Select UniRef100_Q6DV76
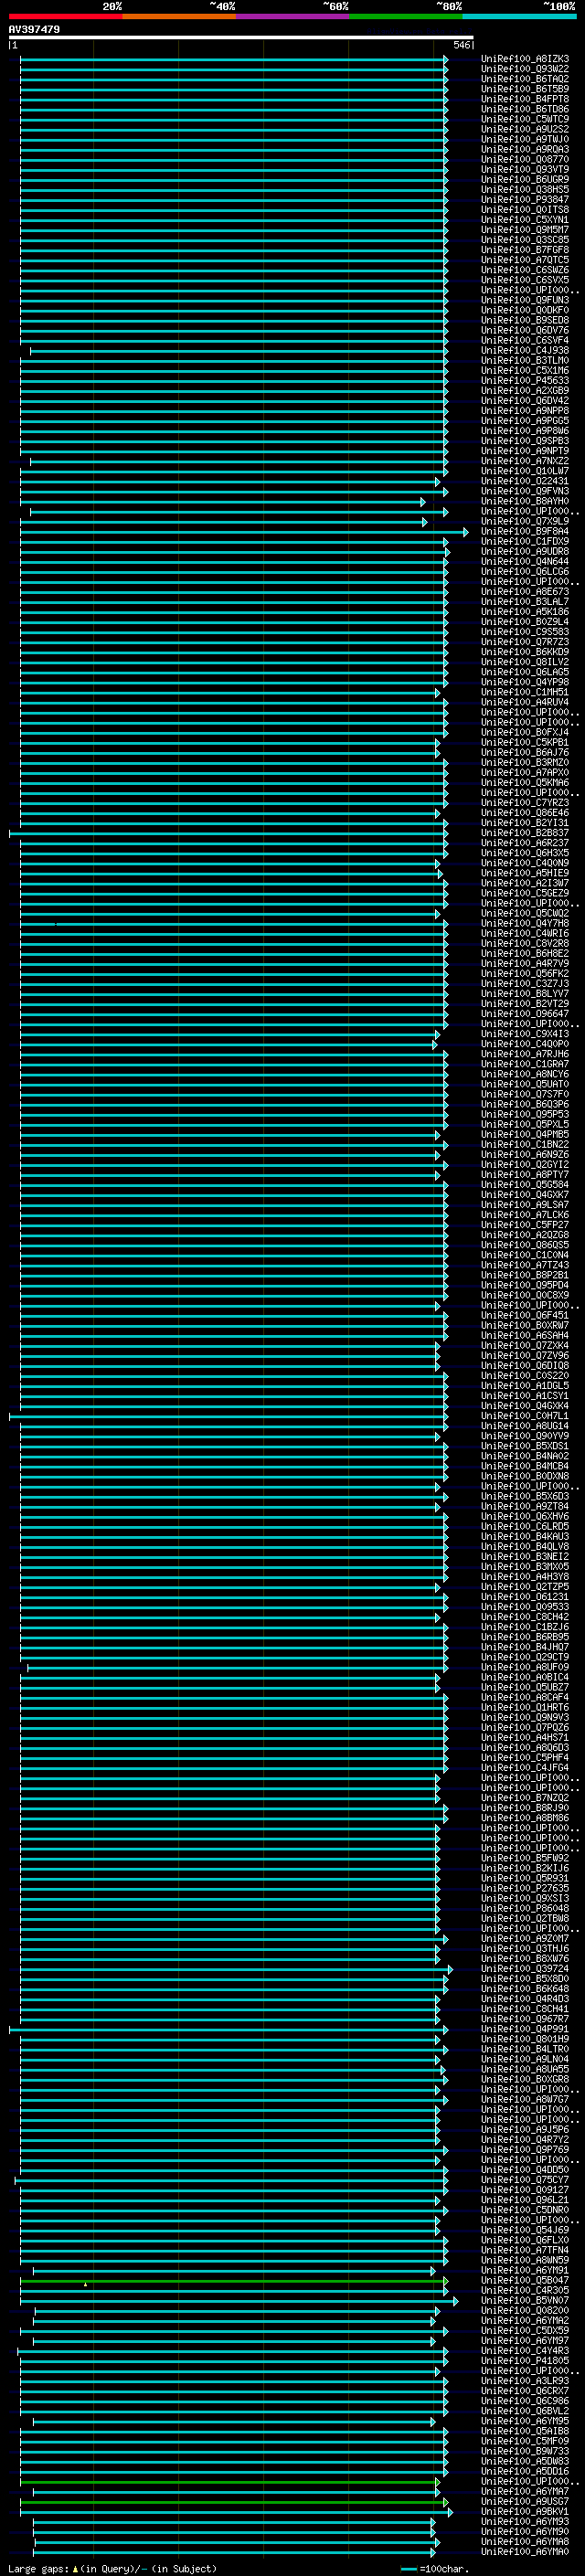The width and height of the screenshot is (585, 2576). (524, 330)
